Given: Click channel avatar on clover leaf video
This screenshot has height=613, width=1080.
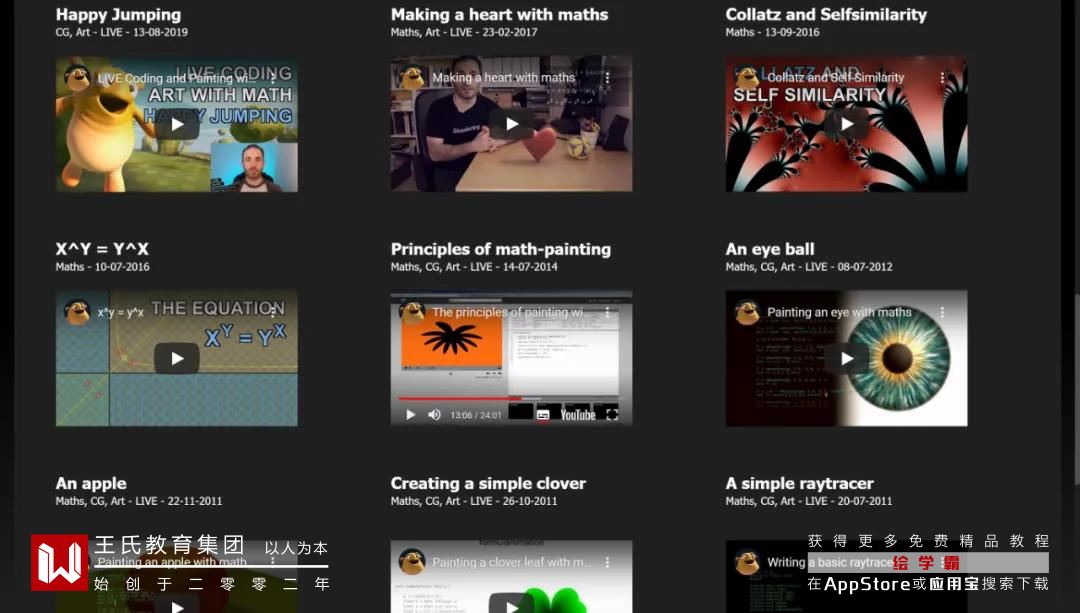Looking at the screenshot, I should tap(412, 562).
